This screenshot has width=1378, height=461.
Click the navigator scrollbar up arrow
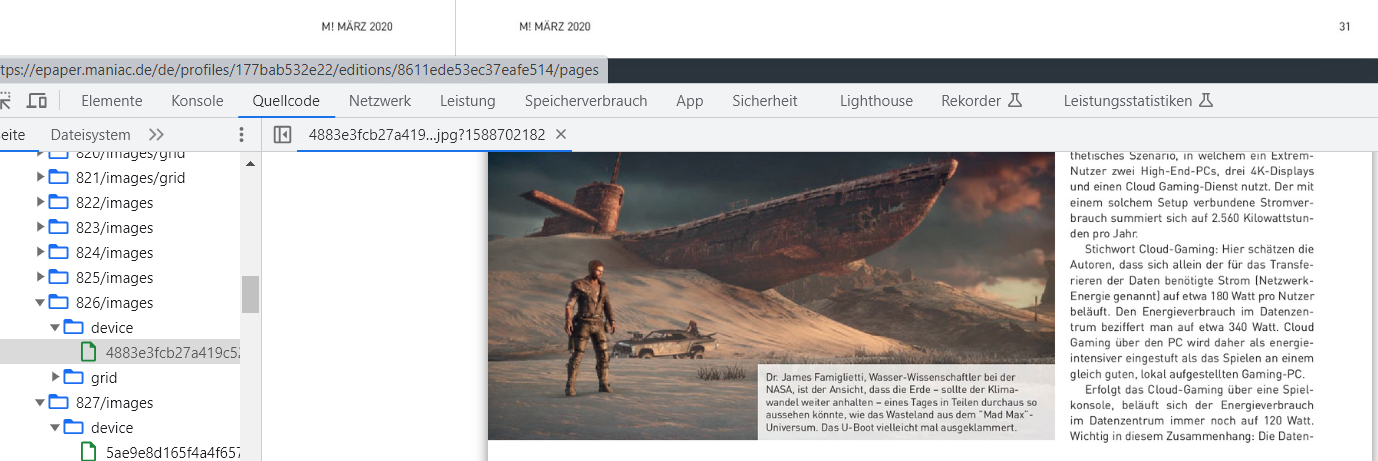[x=250, y=163]
